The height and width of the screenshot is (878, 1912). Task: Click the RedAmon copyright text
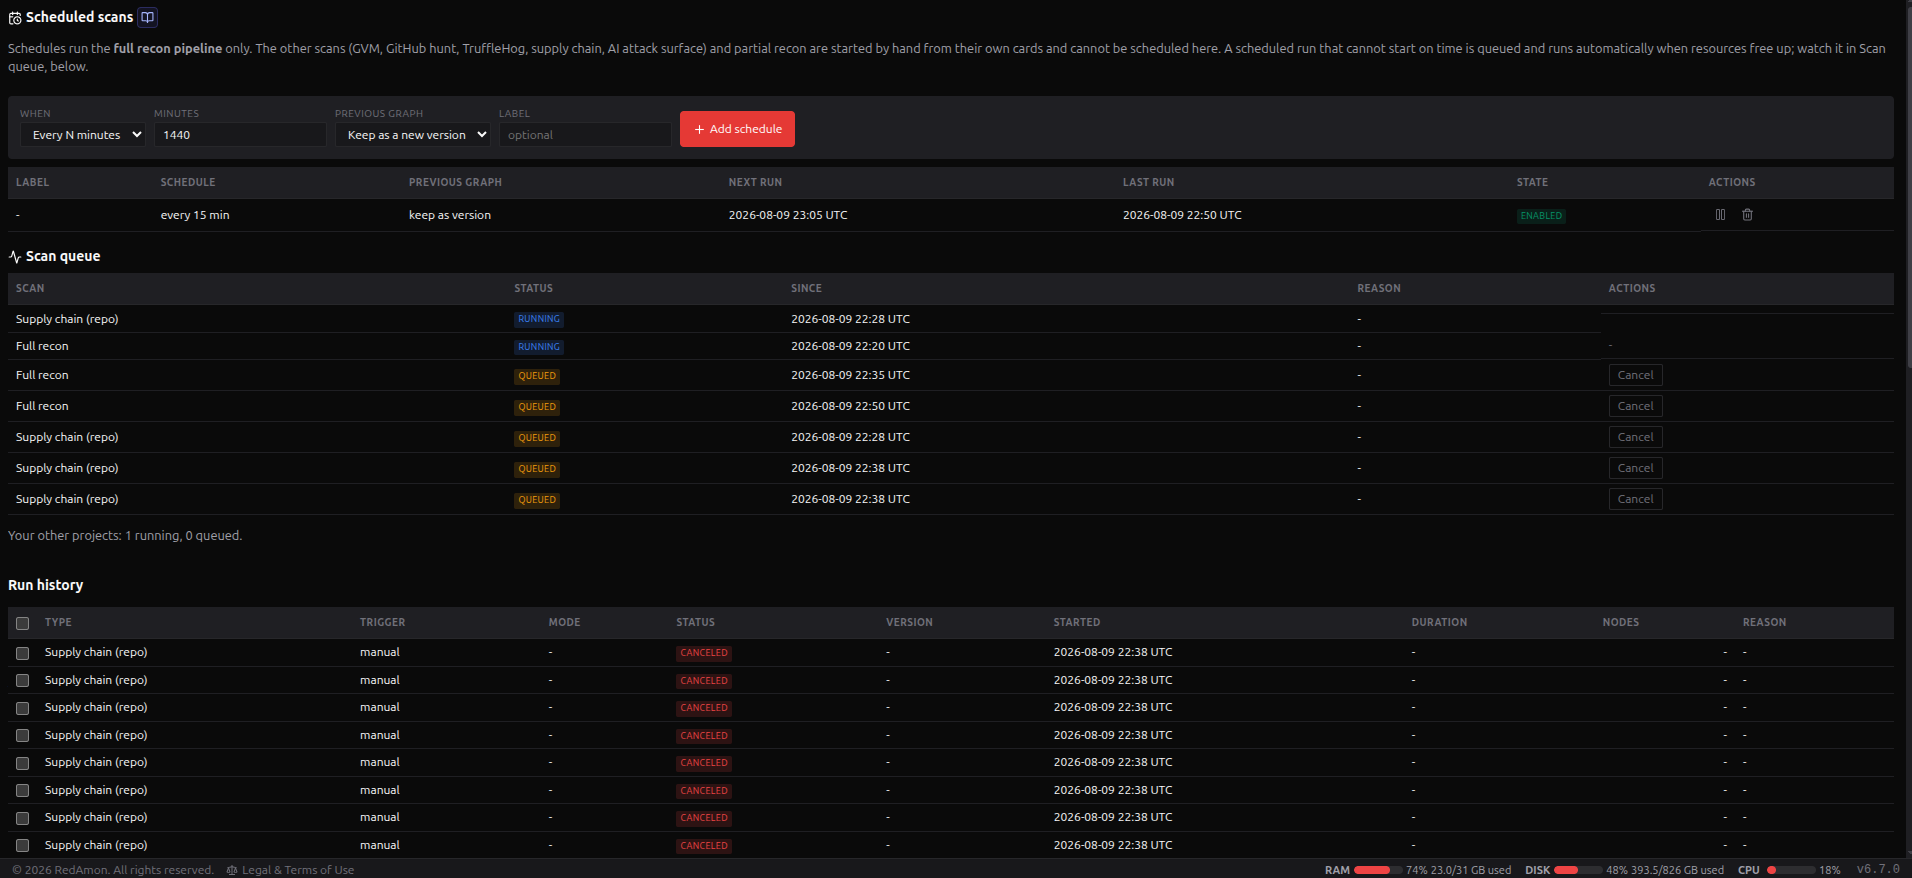pos(113,870)
